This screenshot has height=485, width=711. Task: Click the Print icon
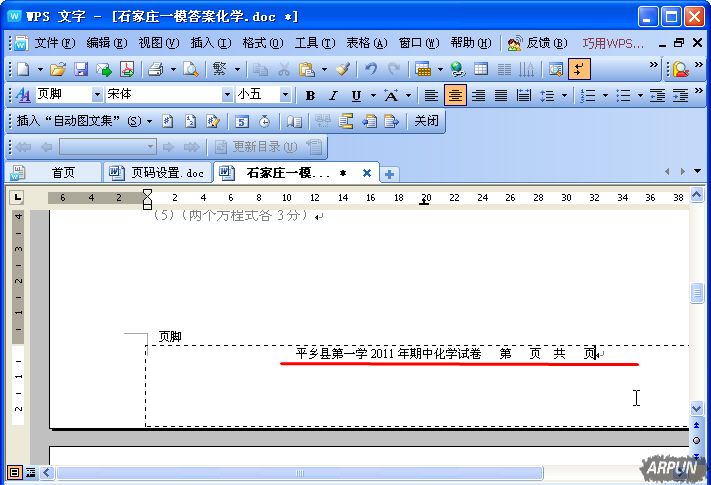pyautogui.click(x=155, y=69)
